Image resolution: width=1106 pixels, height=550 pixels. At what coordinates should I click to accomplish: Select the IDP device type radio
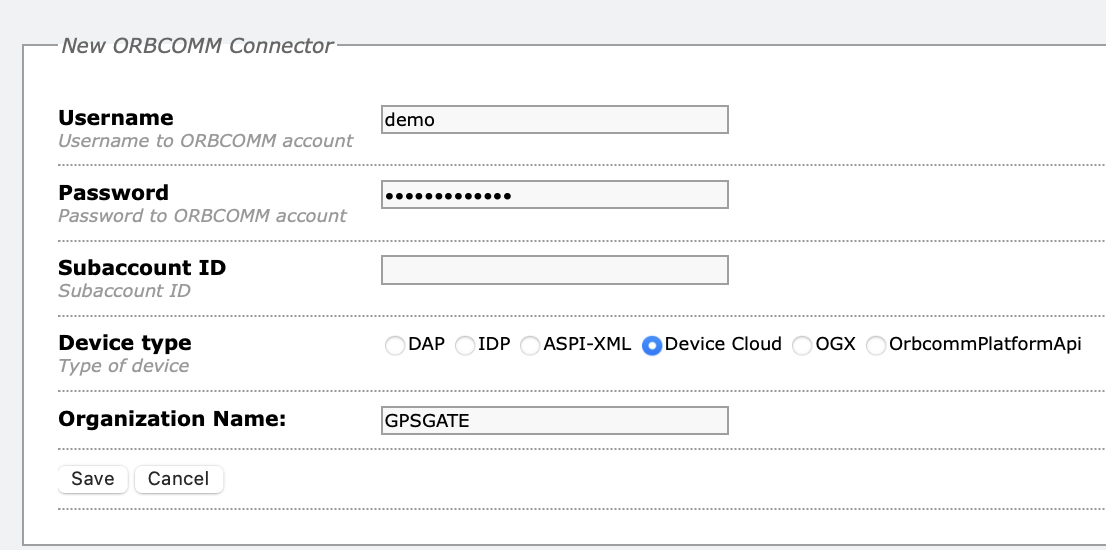tap(465, 346)
